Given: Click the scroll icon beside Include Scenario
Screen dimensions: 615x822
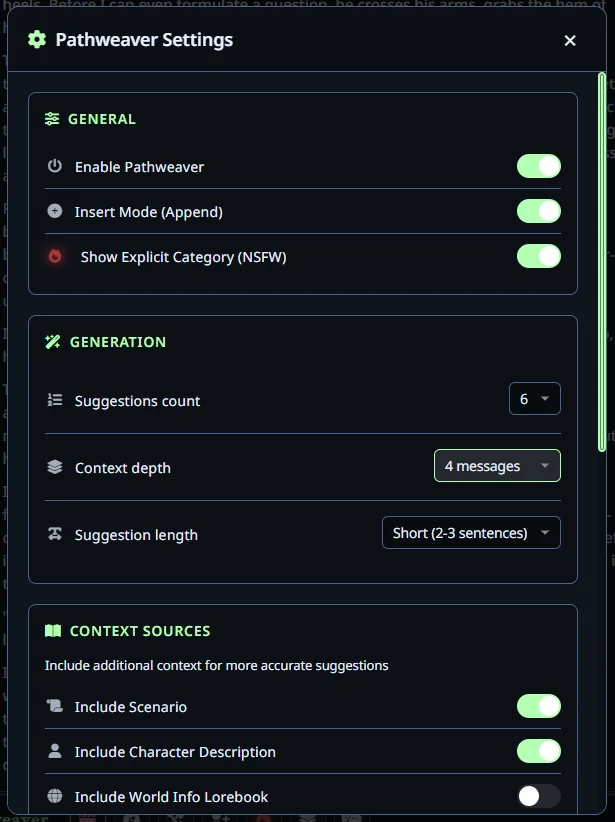Looking at the screenshot, I should point(55,706).
